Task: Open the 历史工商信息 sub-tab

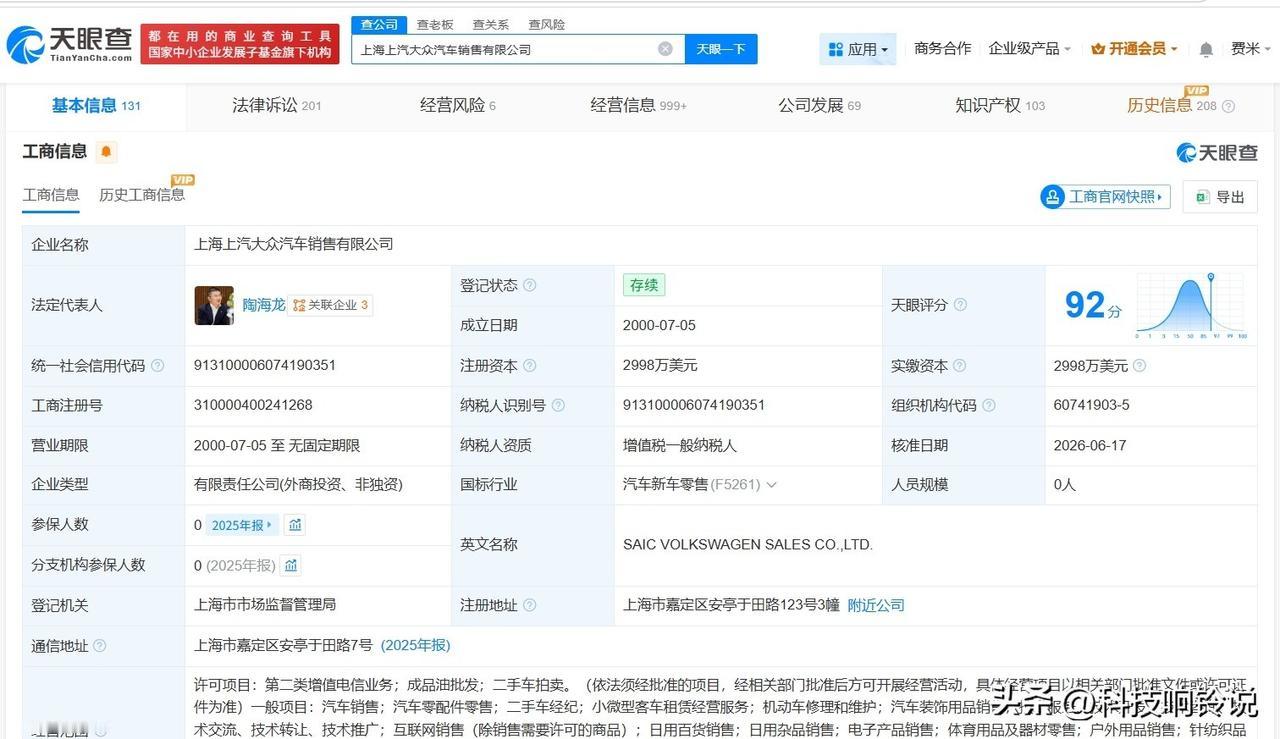Action: pos(142,195)
